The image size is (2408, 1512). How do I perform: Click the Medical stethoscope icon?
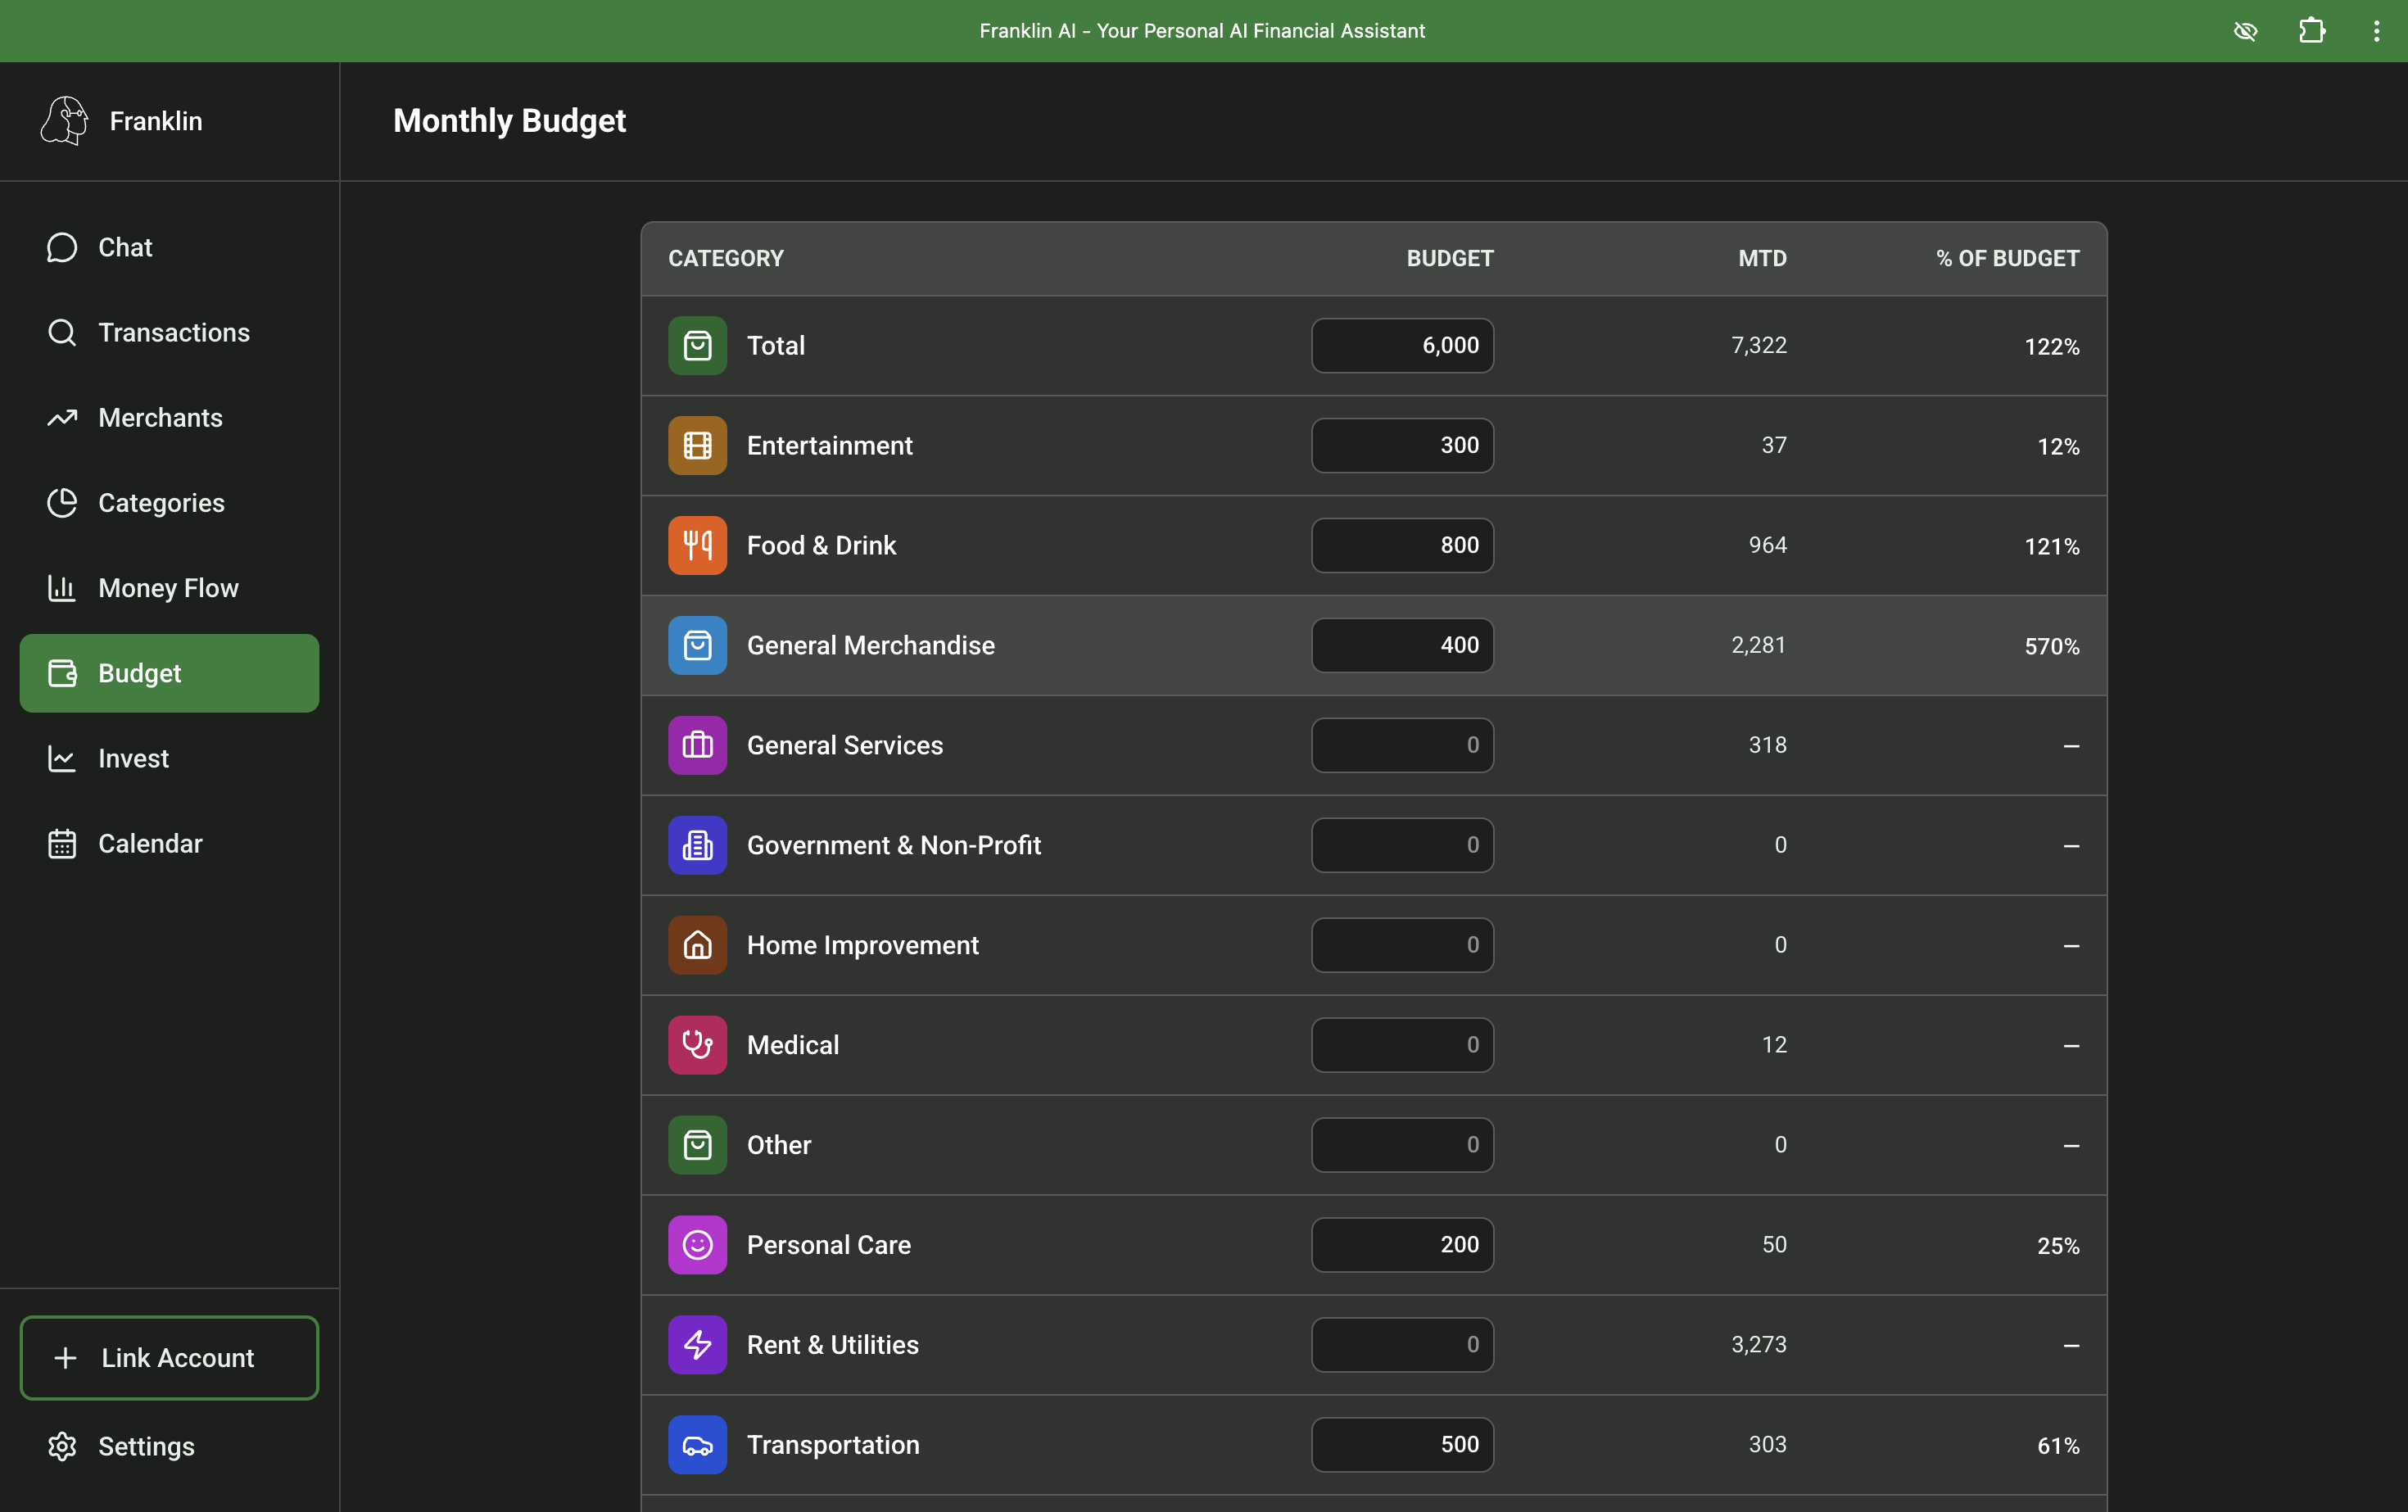(697, 1045)
